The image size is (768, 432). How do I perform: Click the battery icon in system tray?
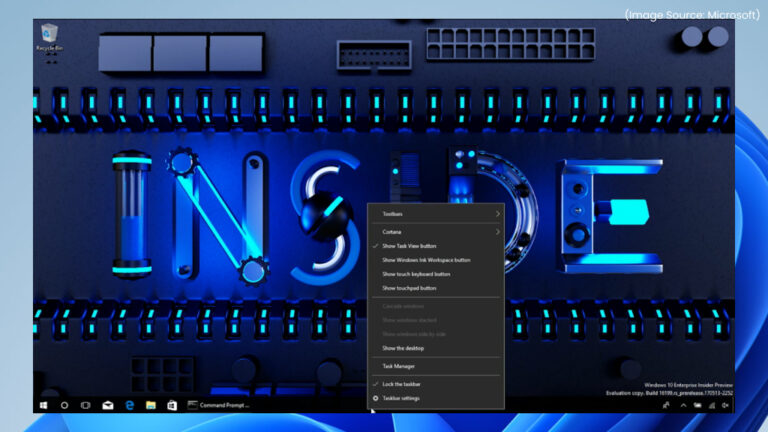(697, 405)
